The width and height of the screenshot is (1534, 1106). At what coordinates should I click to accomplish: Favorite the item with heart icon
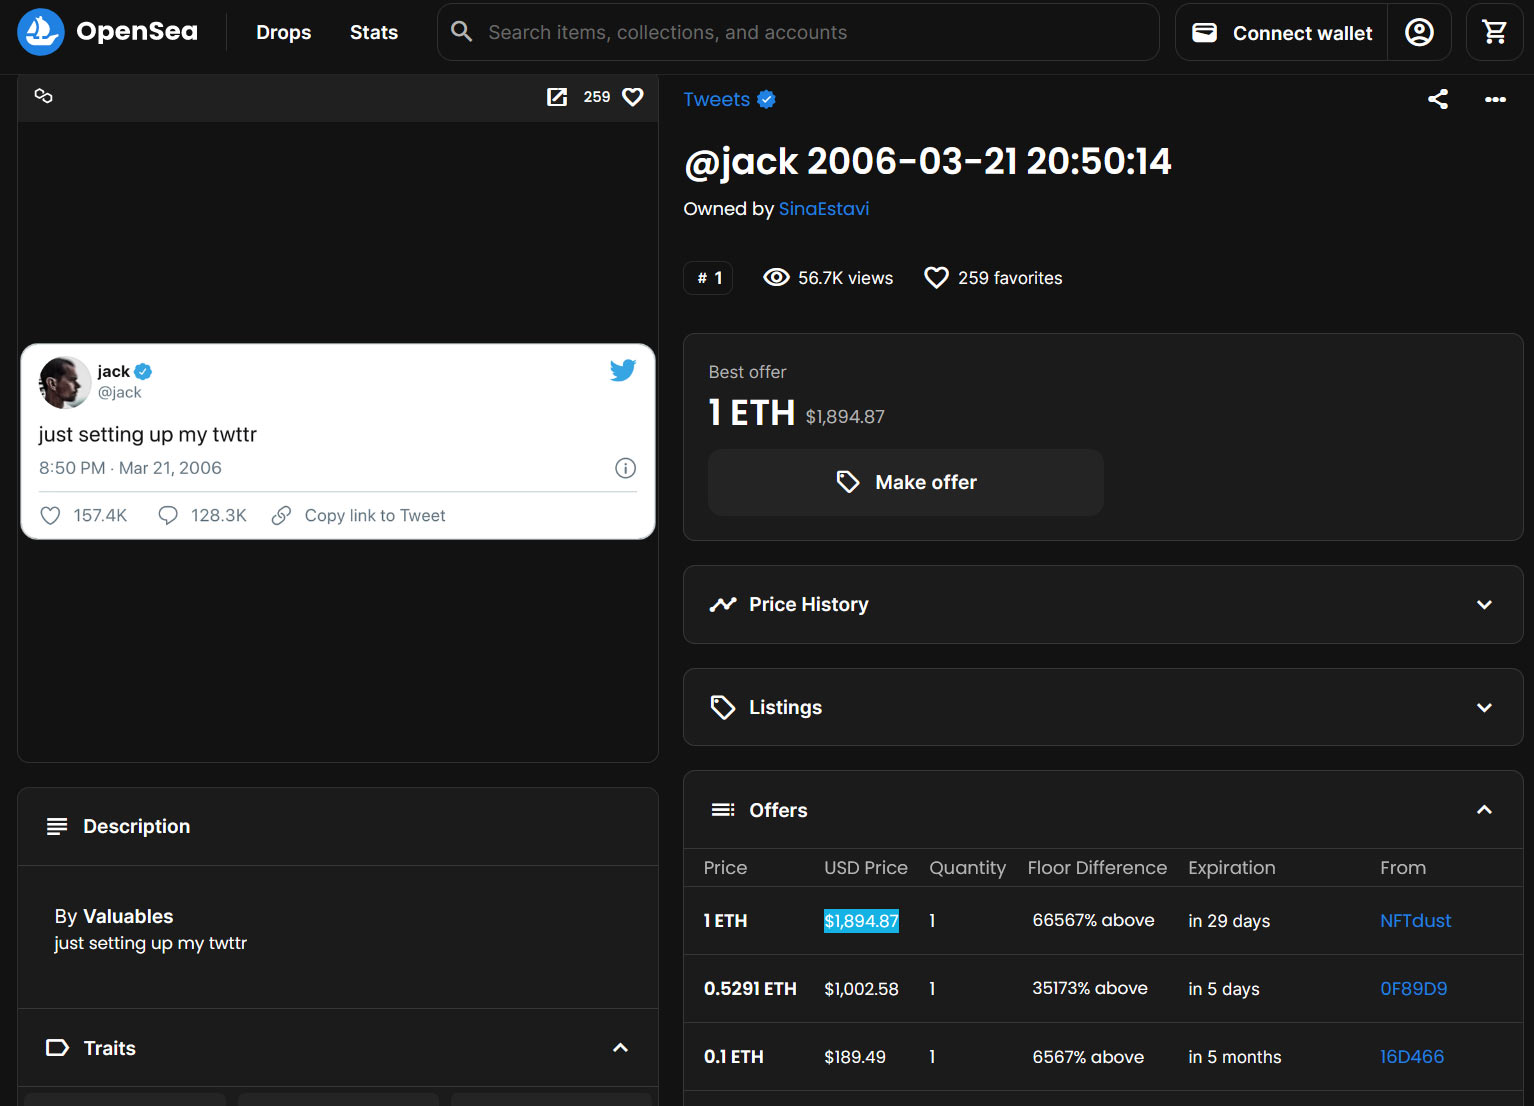tap(633, 97)
